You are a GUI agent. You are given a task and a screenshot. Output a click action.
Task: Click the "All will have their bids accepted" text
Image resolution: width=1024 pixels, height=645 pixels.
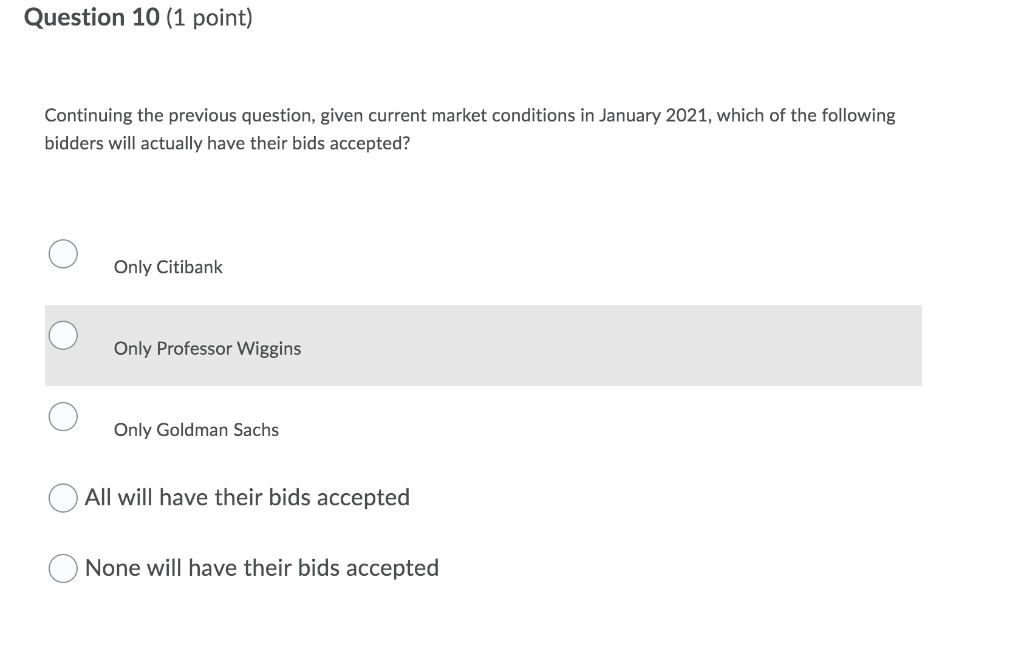pos(248,497)
